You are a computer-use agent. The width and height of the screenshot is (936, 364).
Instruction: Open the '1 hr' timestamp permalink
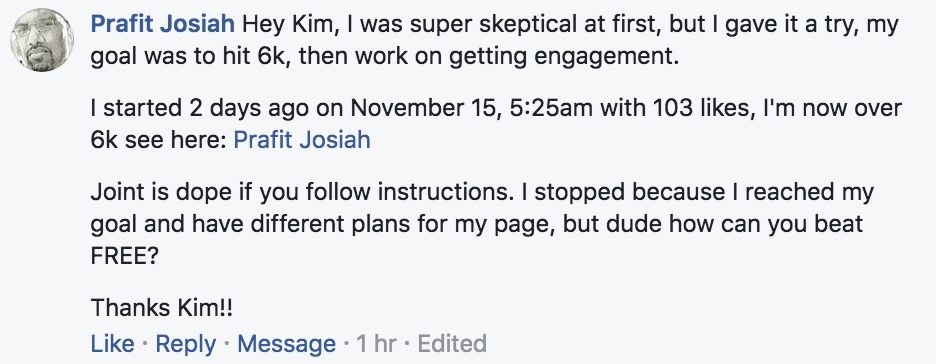(x=377, y=344)
